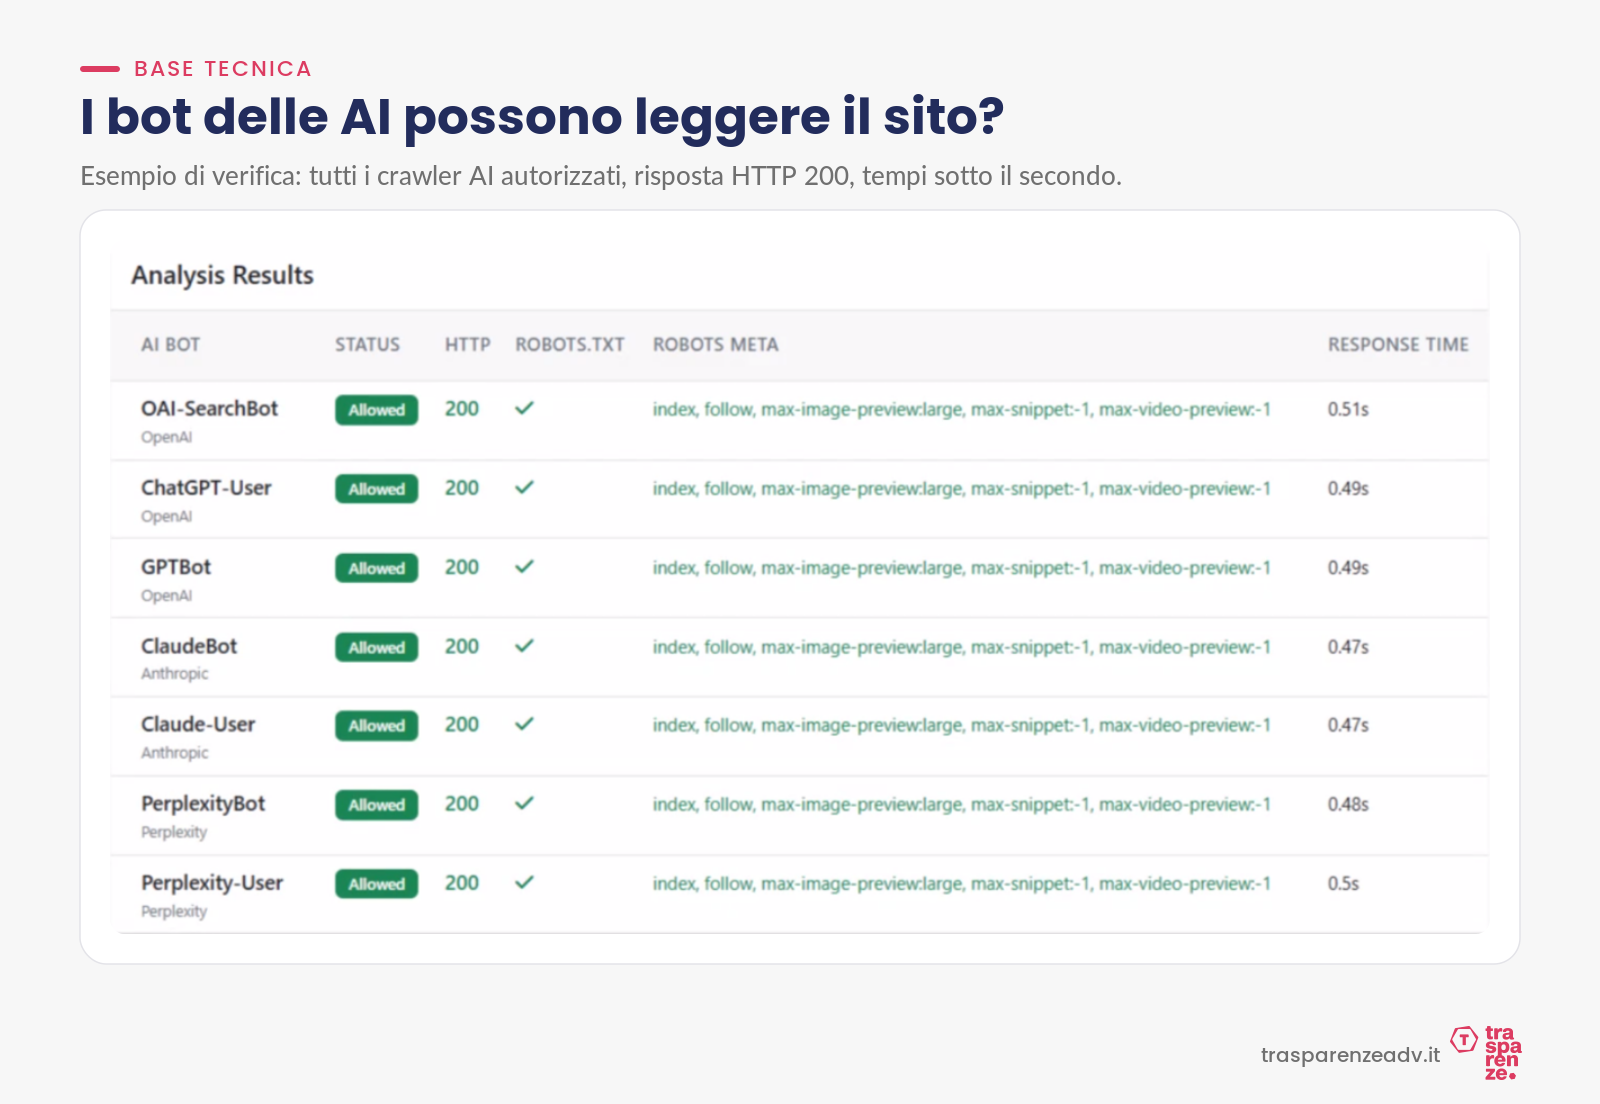
Task: Click HTTP 200 value for GPTBot
Action: point(462,566)
